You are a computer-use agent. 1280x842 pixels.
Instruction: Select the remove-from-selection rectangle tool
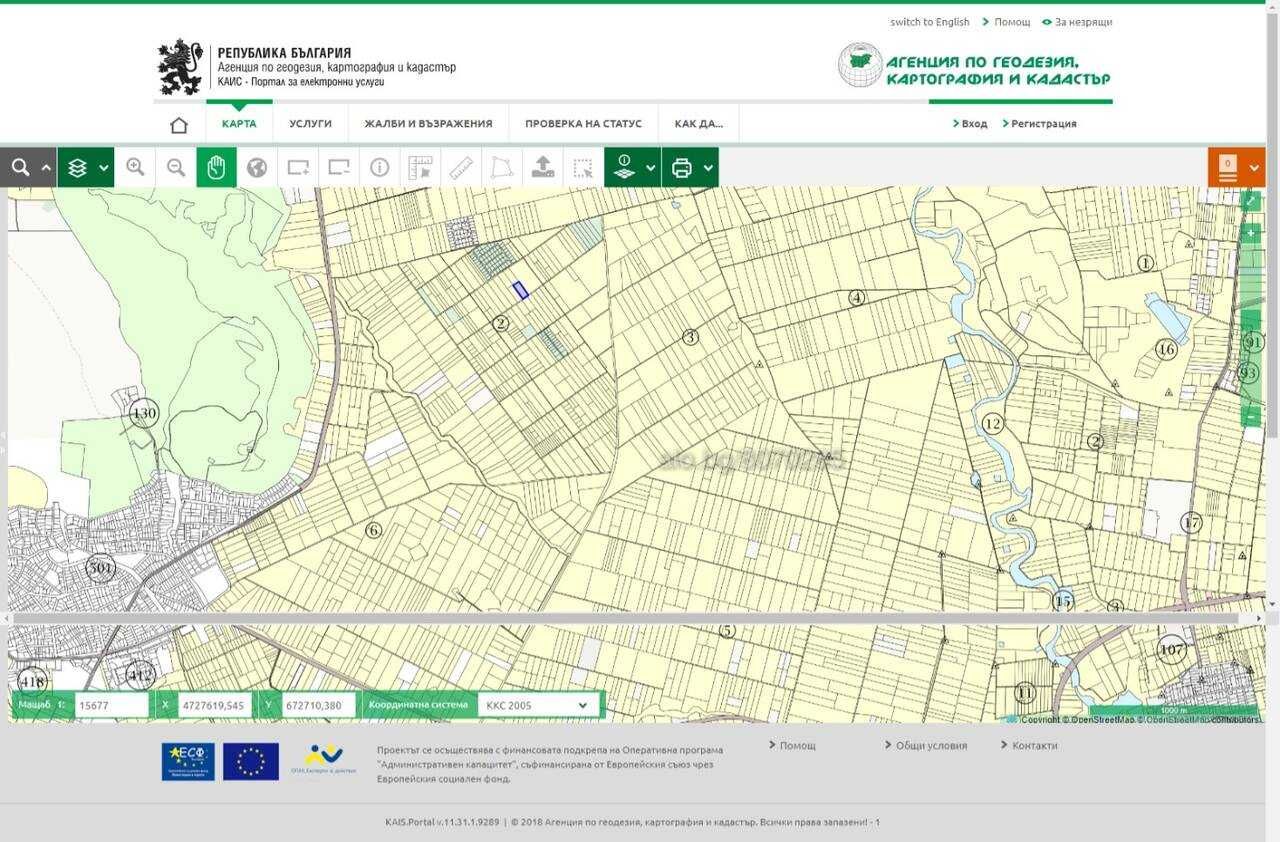click(339, 168)
